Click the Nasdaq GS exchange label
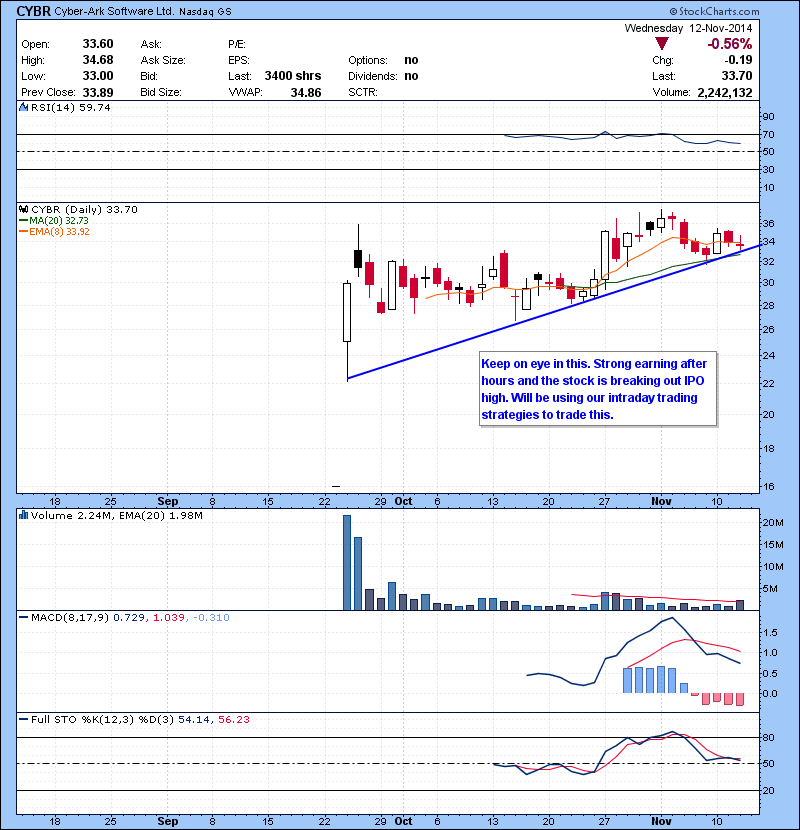 [205, 12]
